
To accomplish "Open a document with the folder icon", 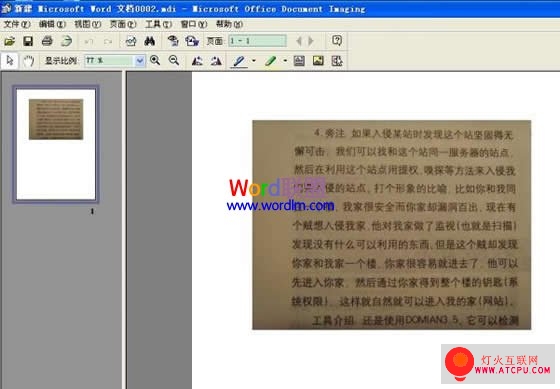I will click(9, 41).
